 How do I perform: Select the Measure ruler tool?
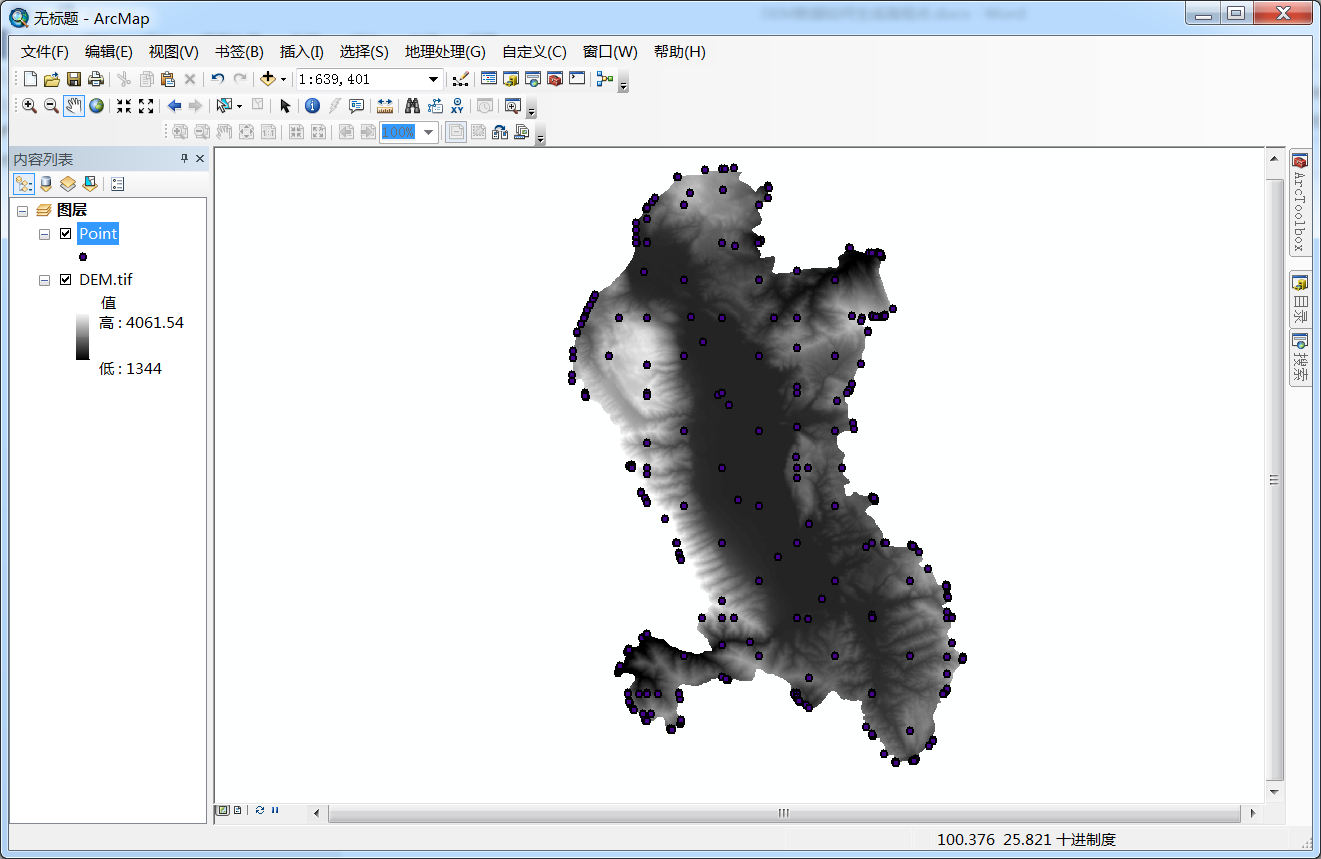[x=385, y=106]
